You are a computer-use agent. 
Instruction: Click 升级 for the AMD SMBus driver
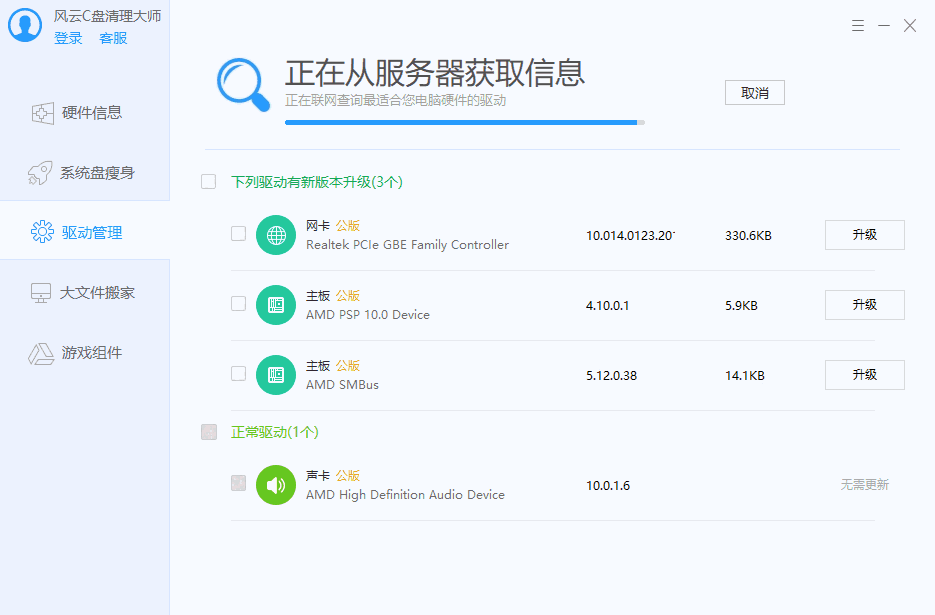click(864, 375)
